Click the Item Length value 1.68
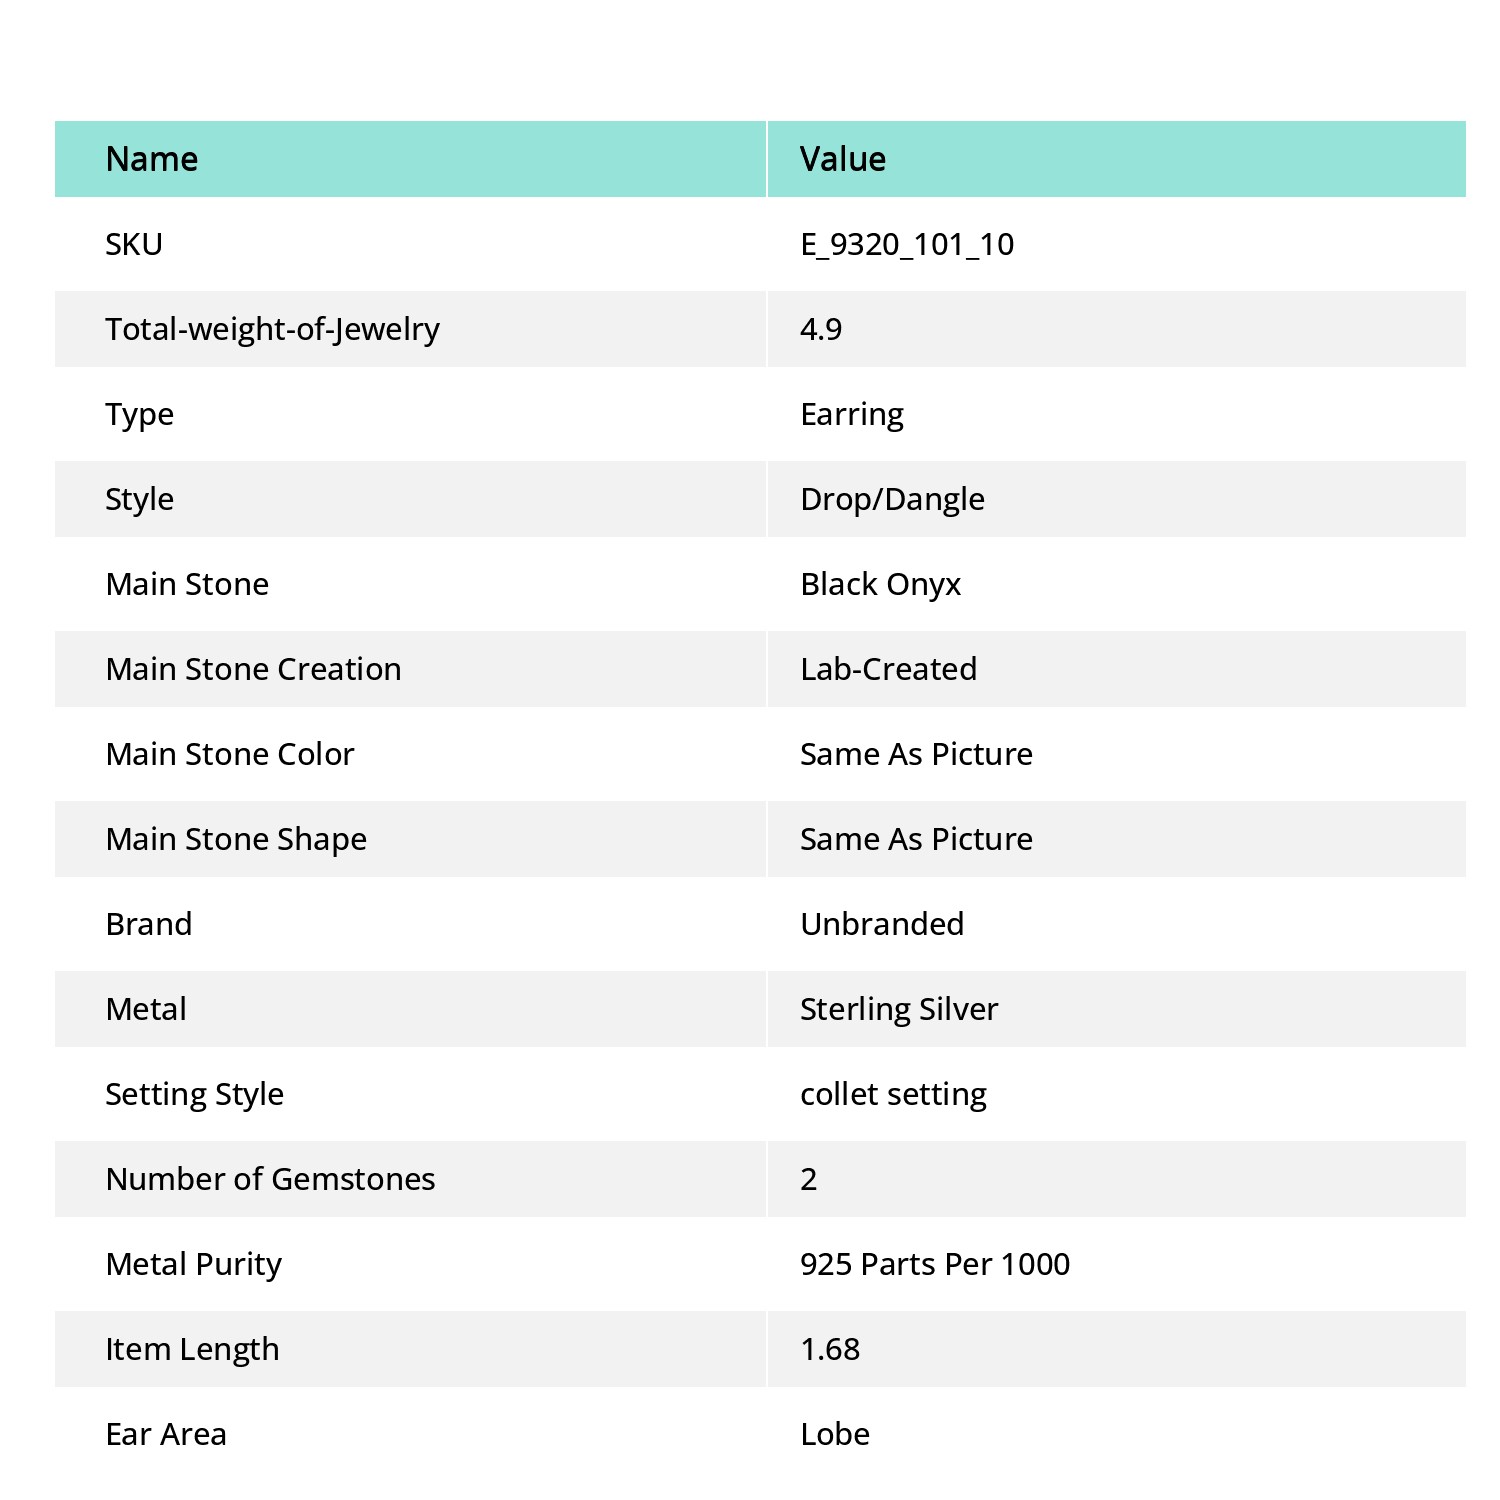 (830, 1349)
